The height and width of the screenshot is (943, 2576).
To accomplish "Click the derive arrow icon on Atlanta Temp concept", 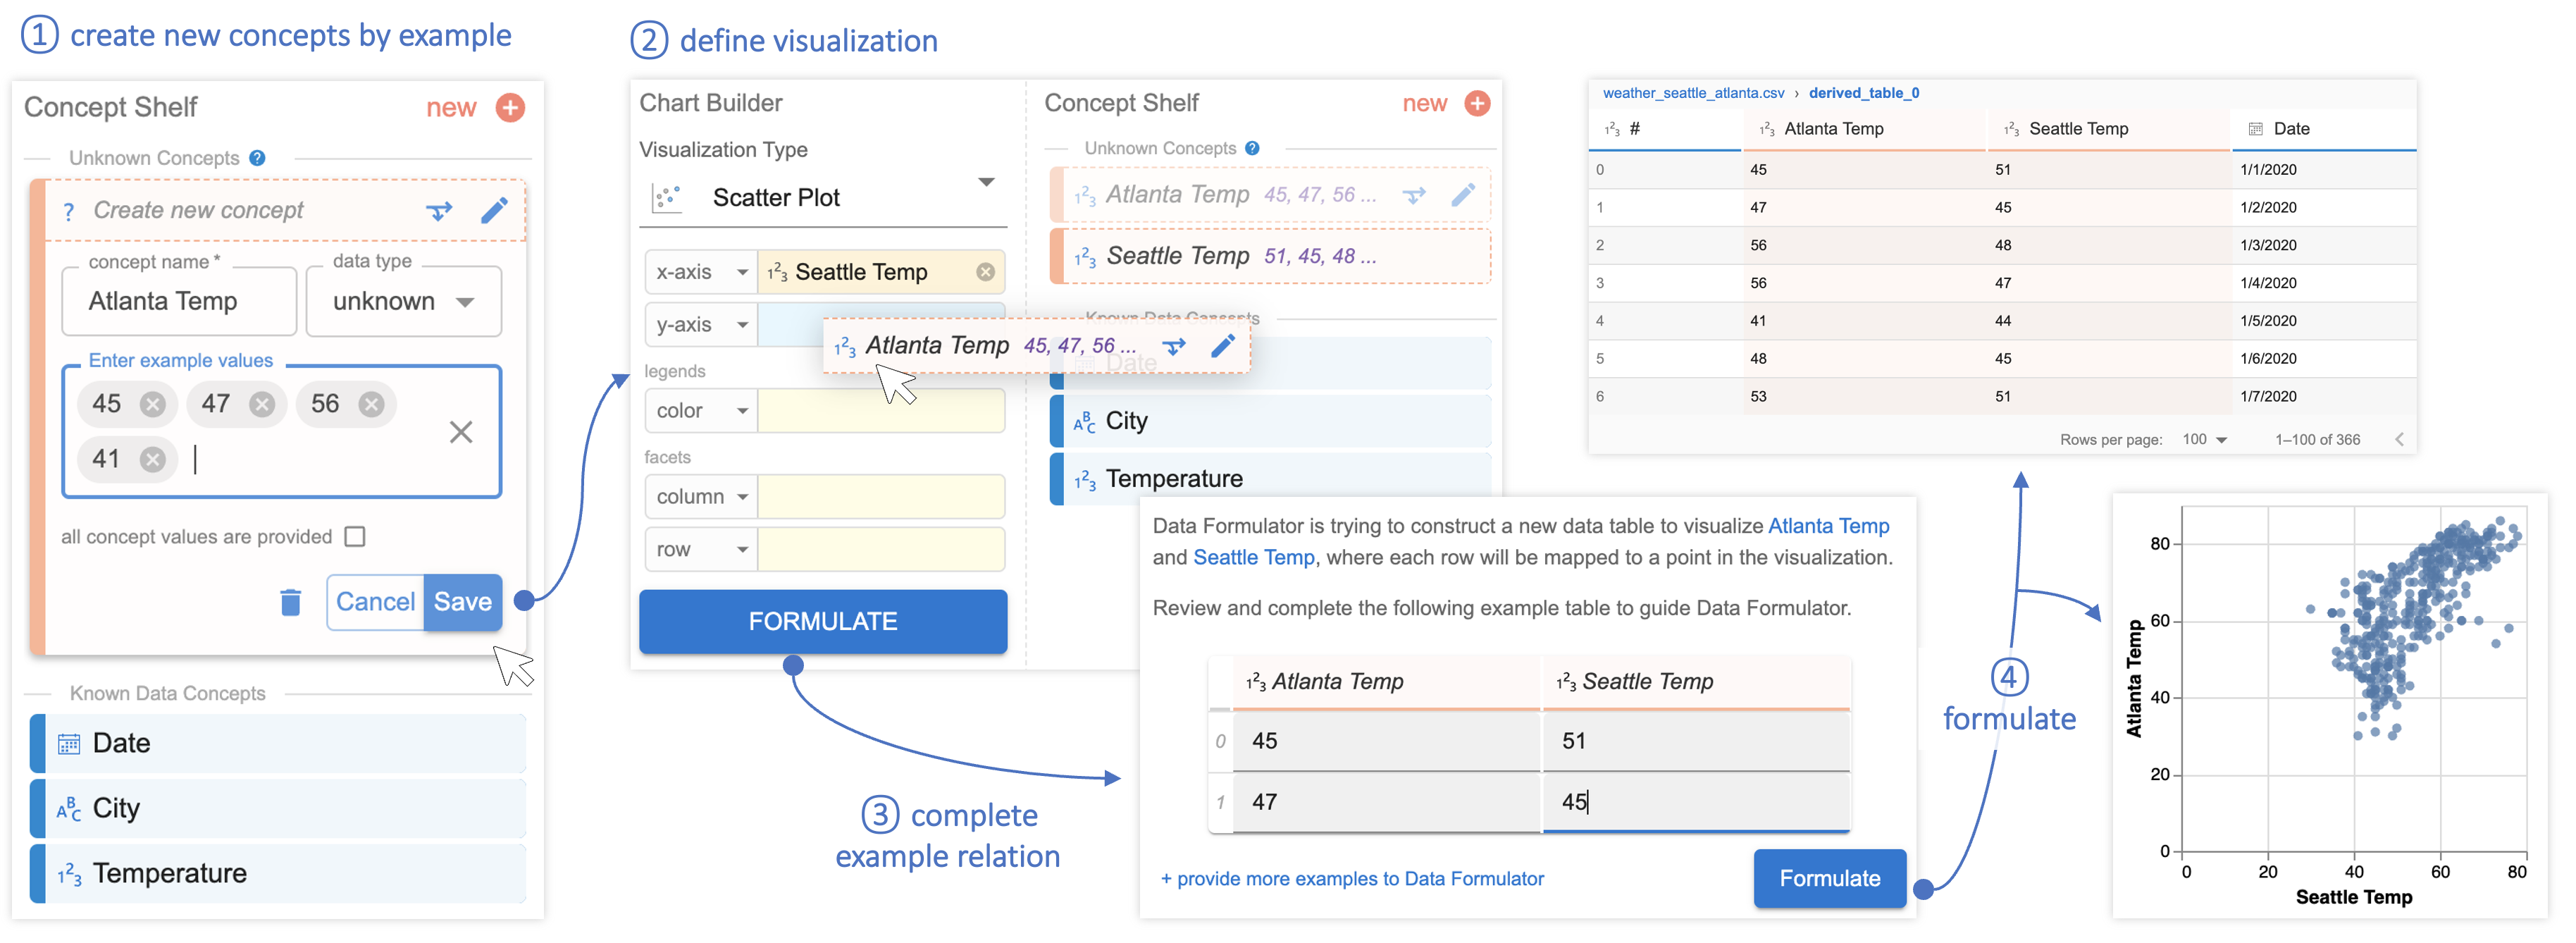I will (1414, 194).
